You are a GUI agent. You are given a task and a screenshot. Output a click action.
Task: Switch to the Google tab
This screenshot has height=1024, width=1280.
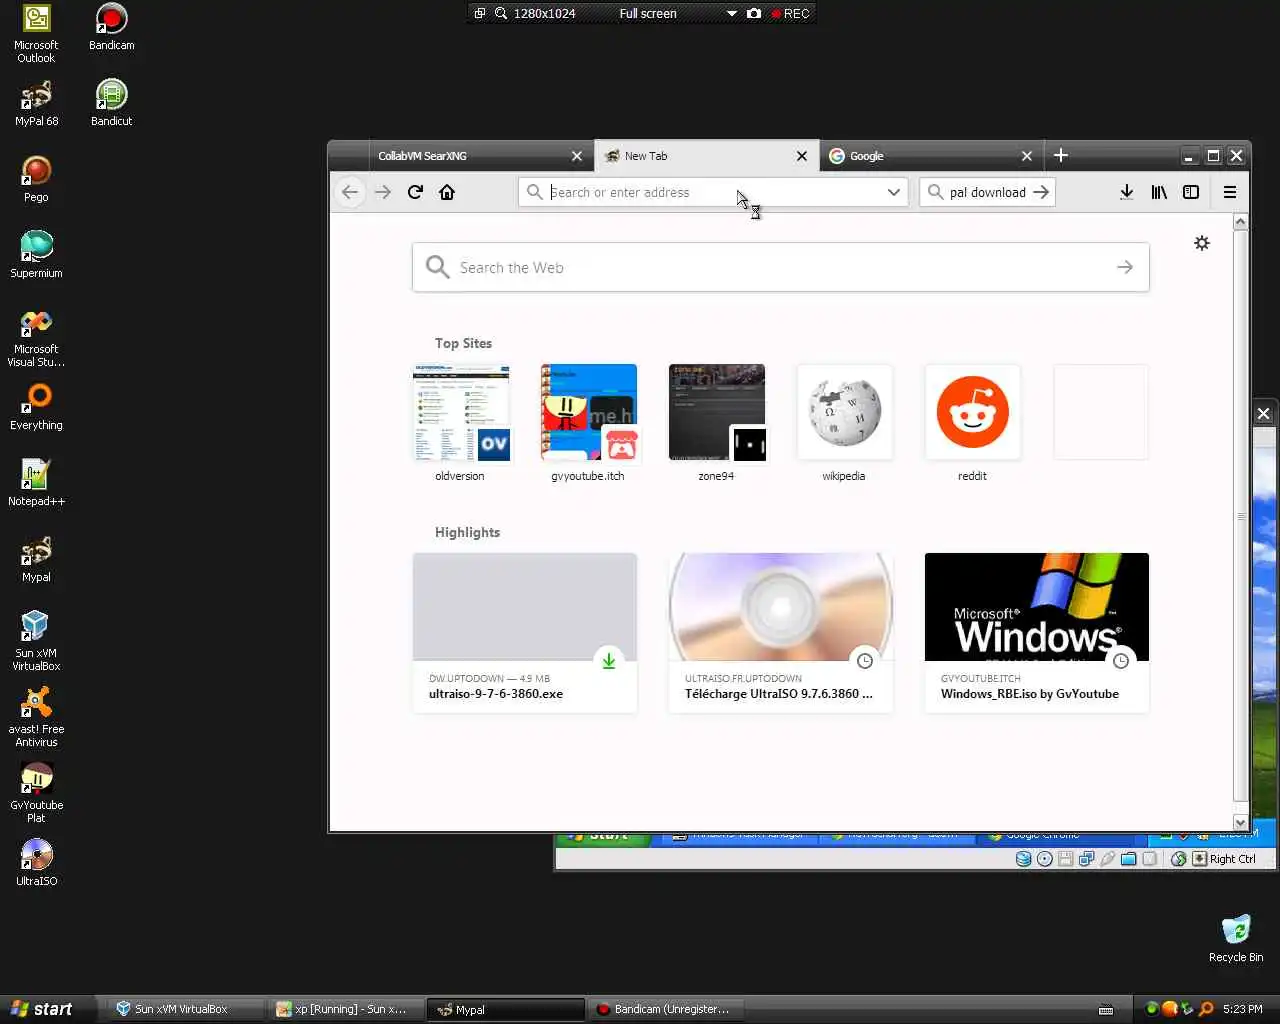(x=930, y=156)
